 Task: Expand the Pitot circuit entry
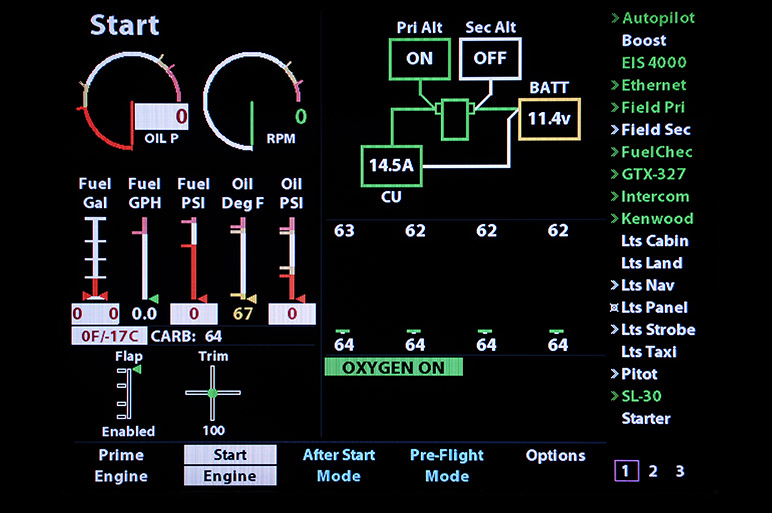click(640, 374)
